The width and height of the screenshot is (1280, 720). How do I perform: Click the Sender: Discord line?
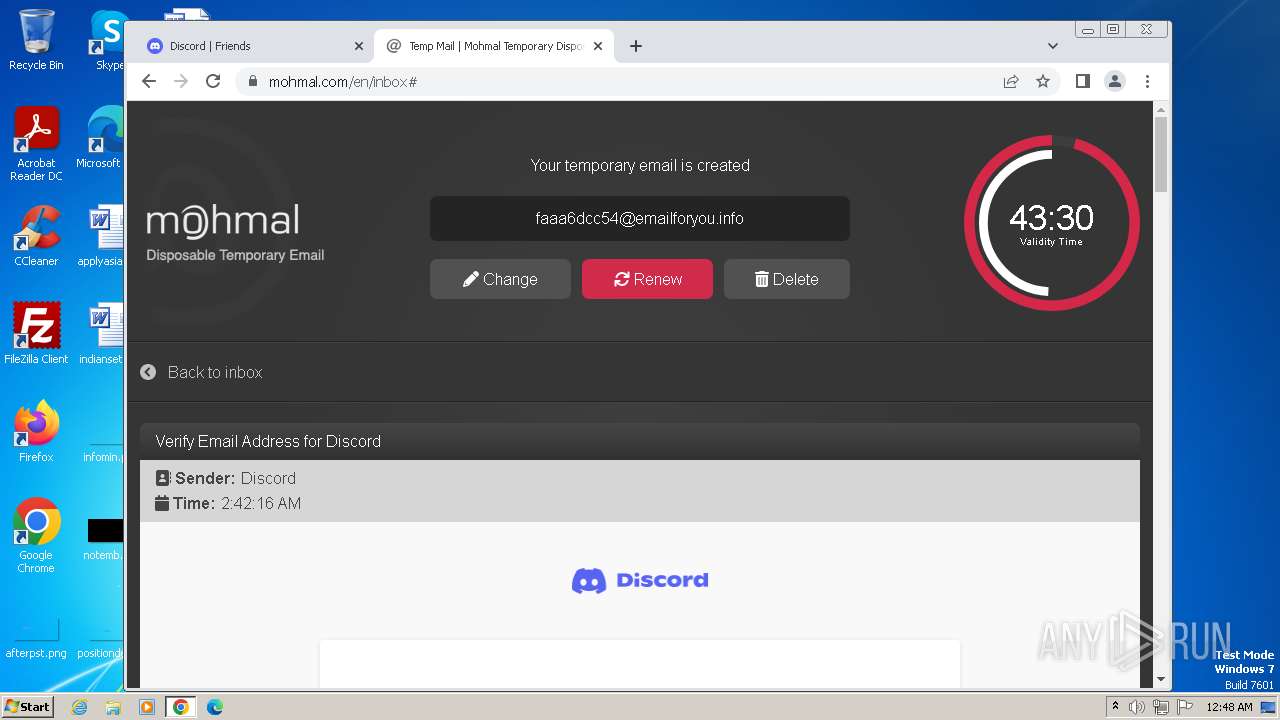click(226, 478)
